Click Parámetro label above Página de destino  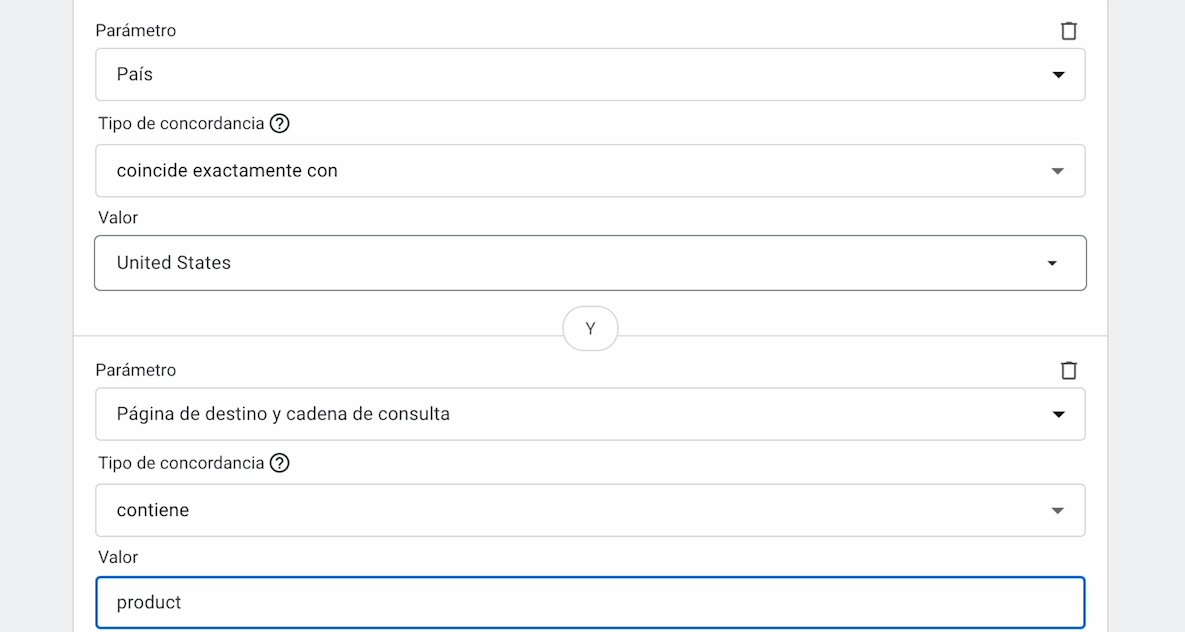pyautogui.click(x=136, y=371)
